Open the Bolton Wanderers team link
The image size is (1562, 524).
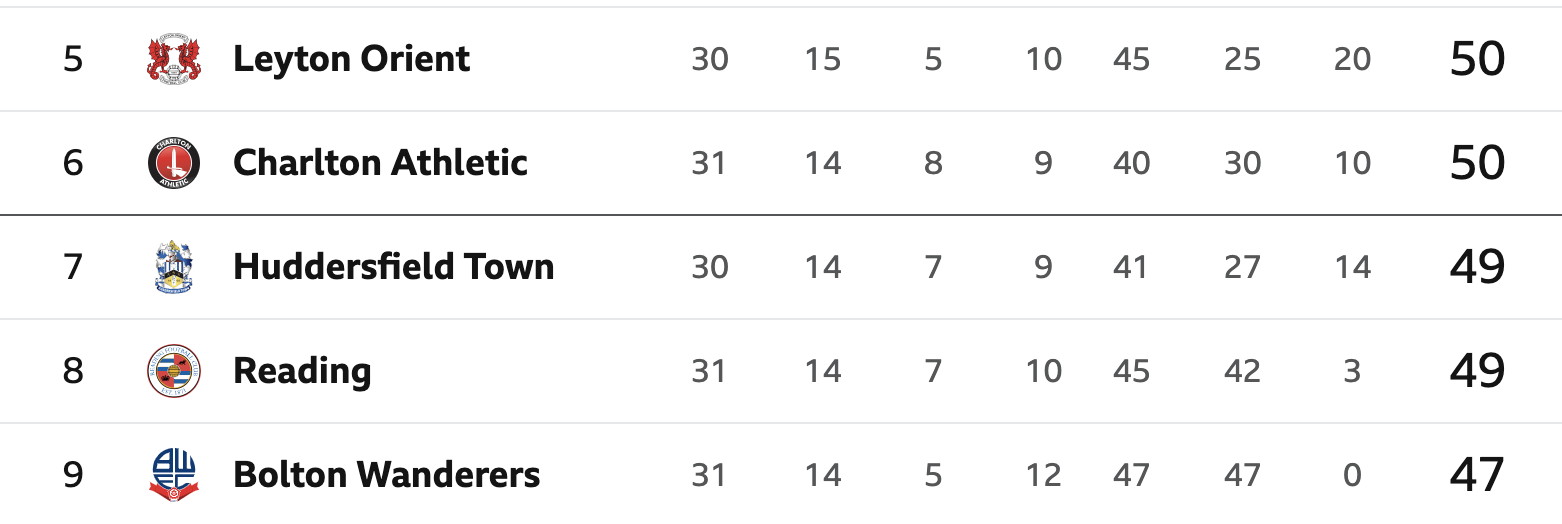(386, 475)
